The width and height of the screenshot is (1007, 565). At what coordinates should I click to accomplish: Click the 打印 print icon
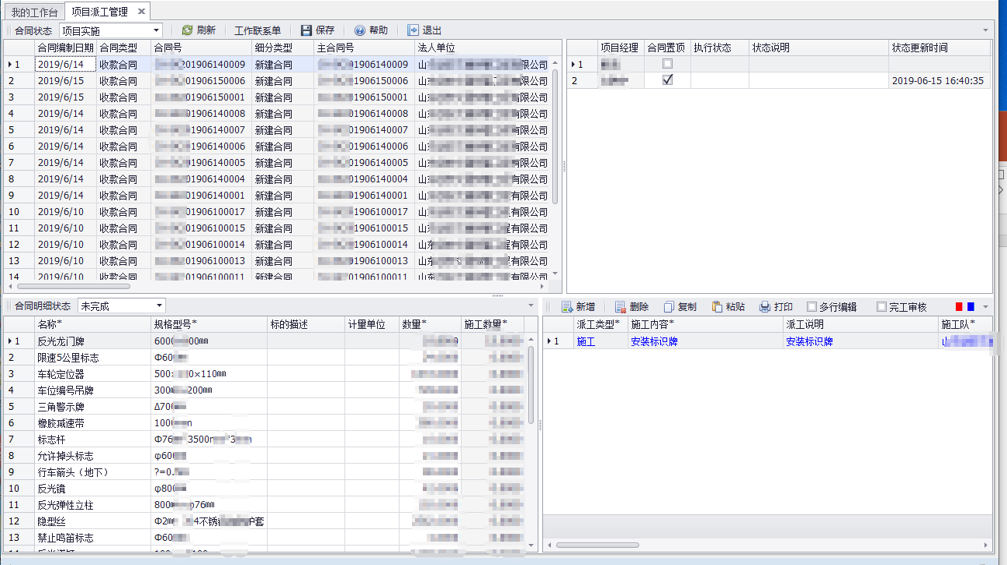(x=765, y=307)
